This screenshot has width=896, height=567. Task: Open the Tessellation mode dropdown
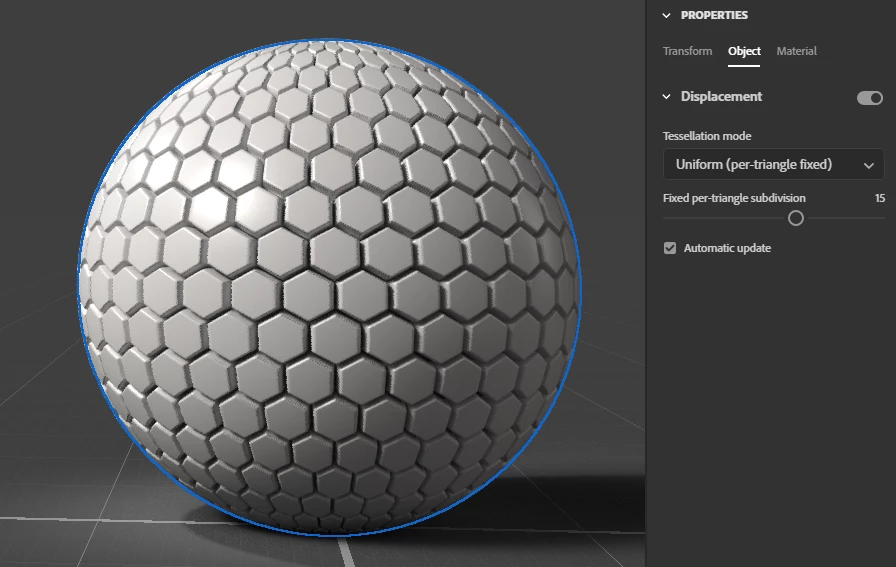773,165
